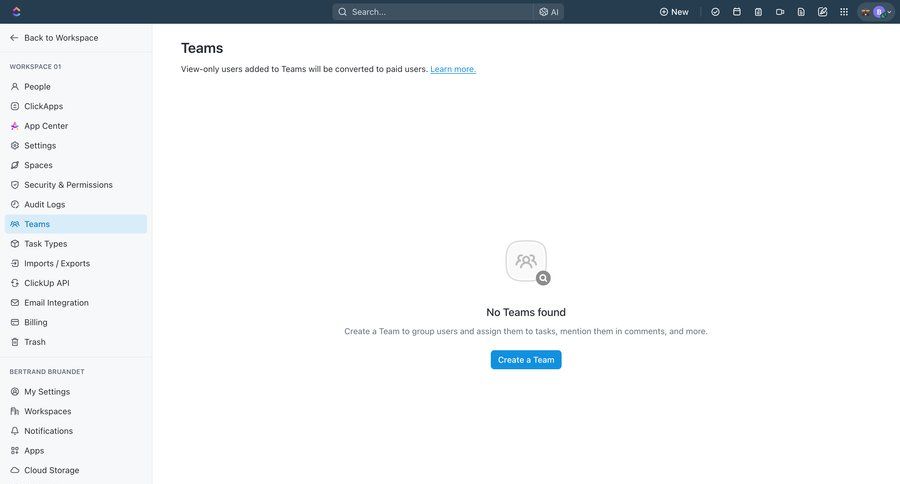The height and width of the screenshot is (484, 900).
Task: Click the Create a Team button
Action: pyautogui.click(x=526, y=360)
